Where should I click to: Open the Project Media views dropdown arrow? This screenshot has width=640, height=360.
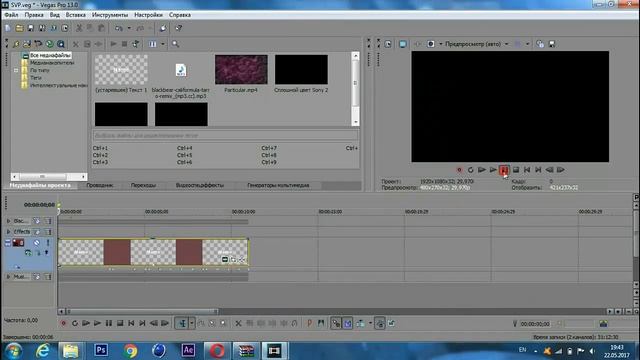[162, 44]
